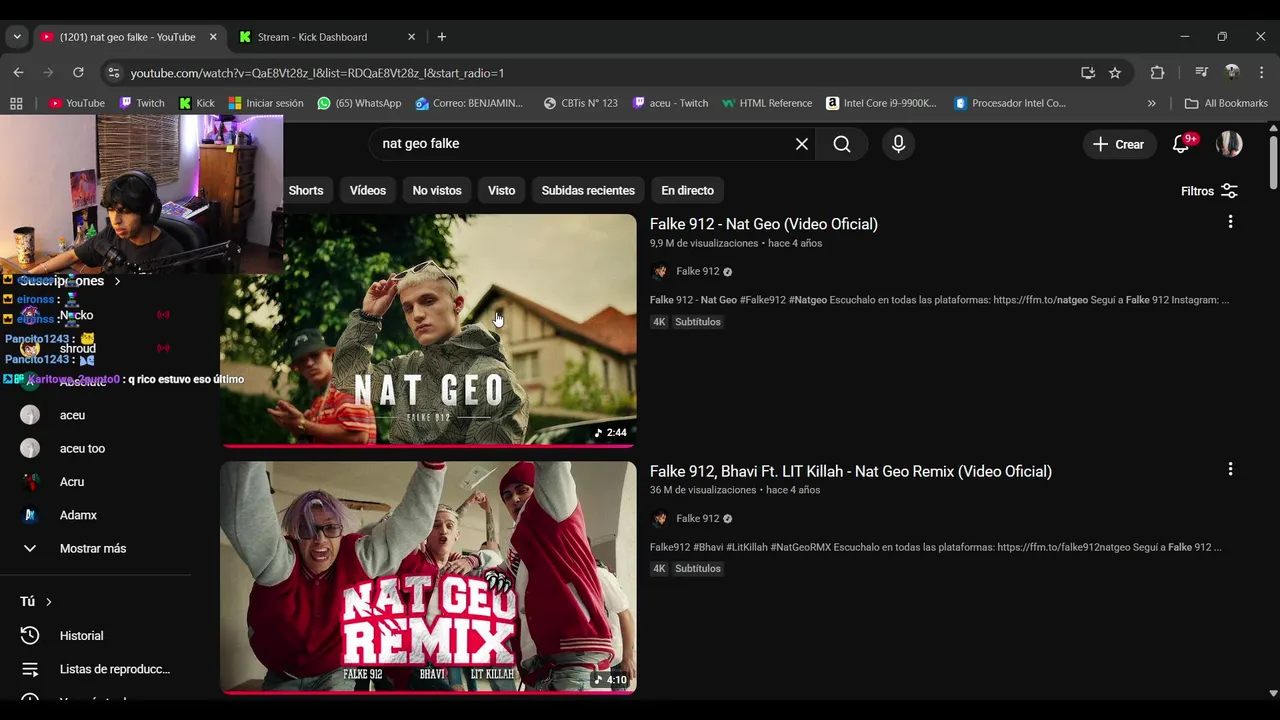Expand hidden bookmarks with the double chevron

1152,103
